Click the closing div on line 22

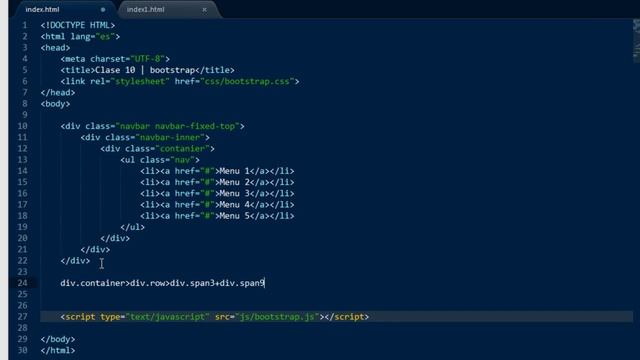pyautogui.click(x=75, y=261)
